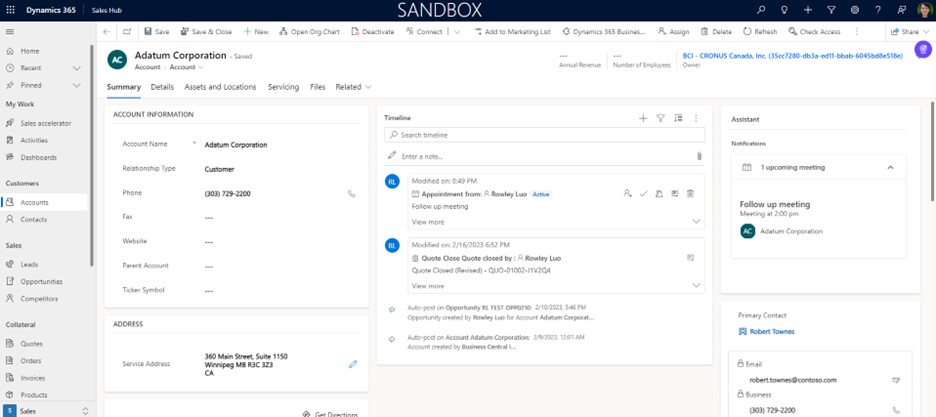The width and height of the screenshot is (936, 417).
Task: Collapse the site map hamburger menu
Action: (10, 32)
